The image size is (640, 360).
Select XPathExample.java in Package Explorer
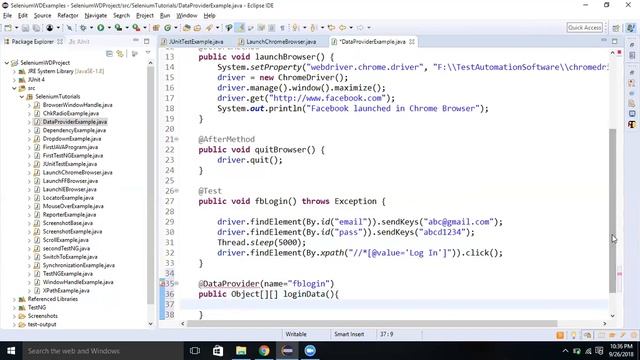point(66,291)
